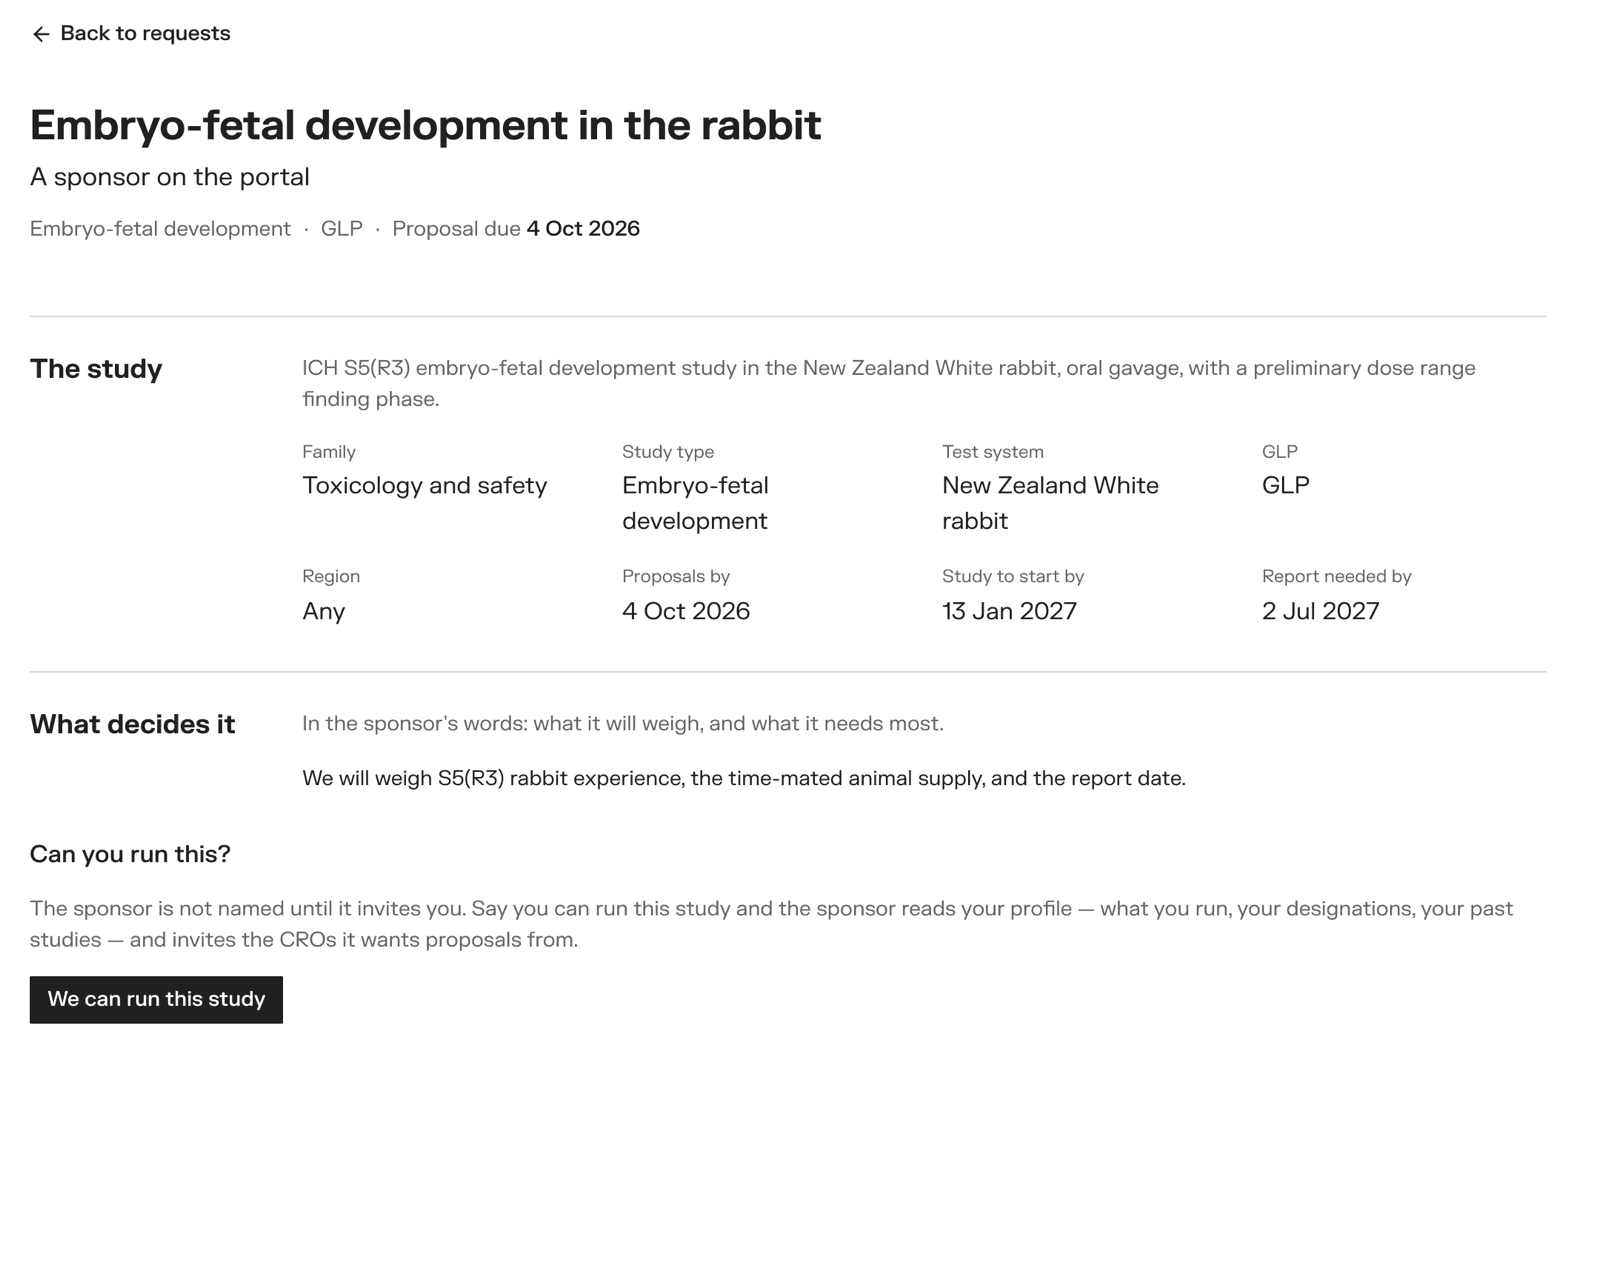Click the 'GLP' tag in the header line
This screenshot has height=1280, width=1600.
click(x=342, y=229)
